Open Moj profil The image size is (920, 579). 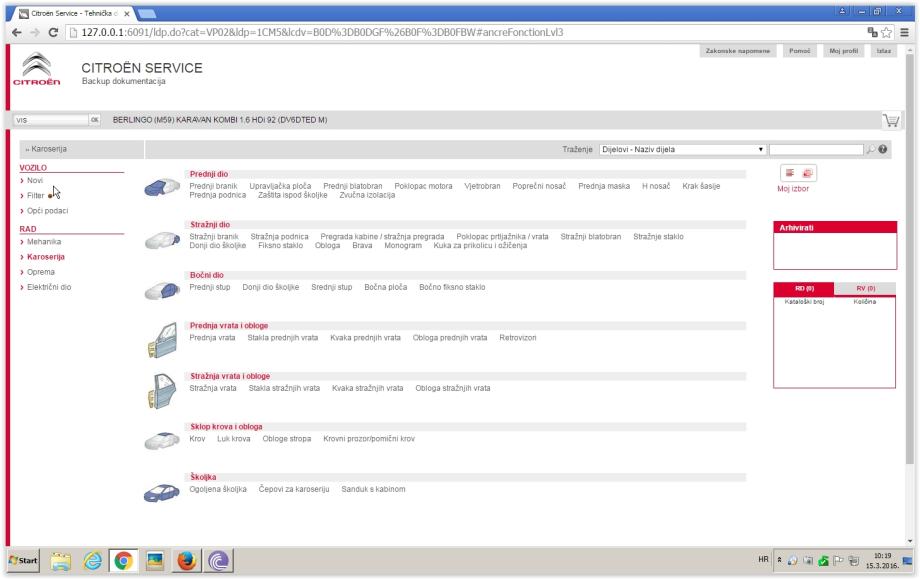[843, 51]
